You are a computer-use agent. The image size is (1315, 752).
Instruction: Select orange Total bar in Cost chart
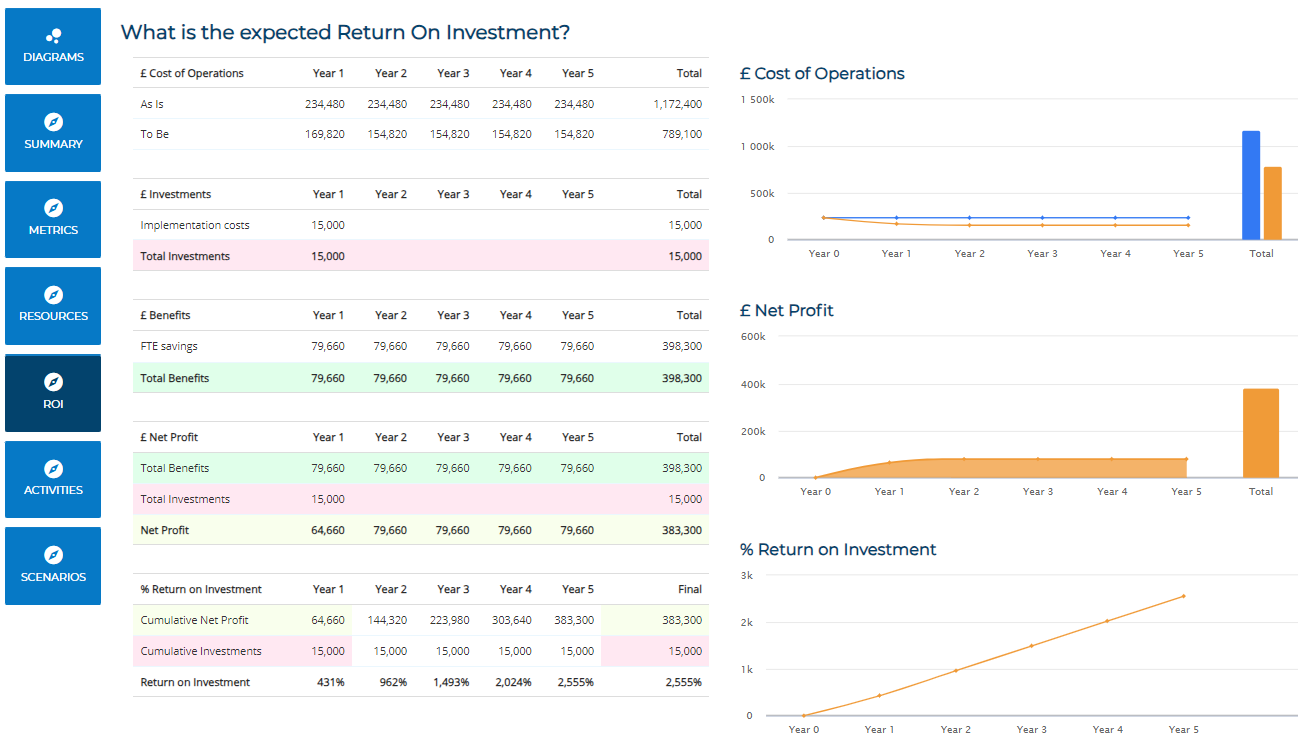1272,203
